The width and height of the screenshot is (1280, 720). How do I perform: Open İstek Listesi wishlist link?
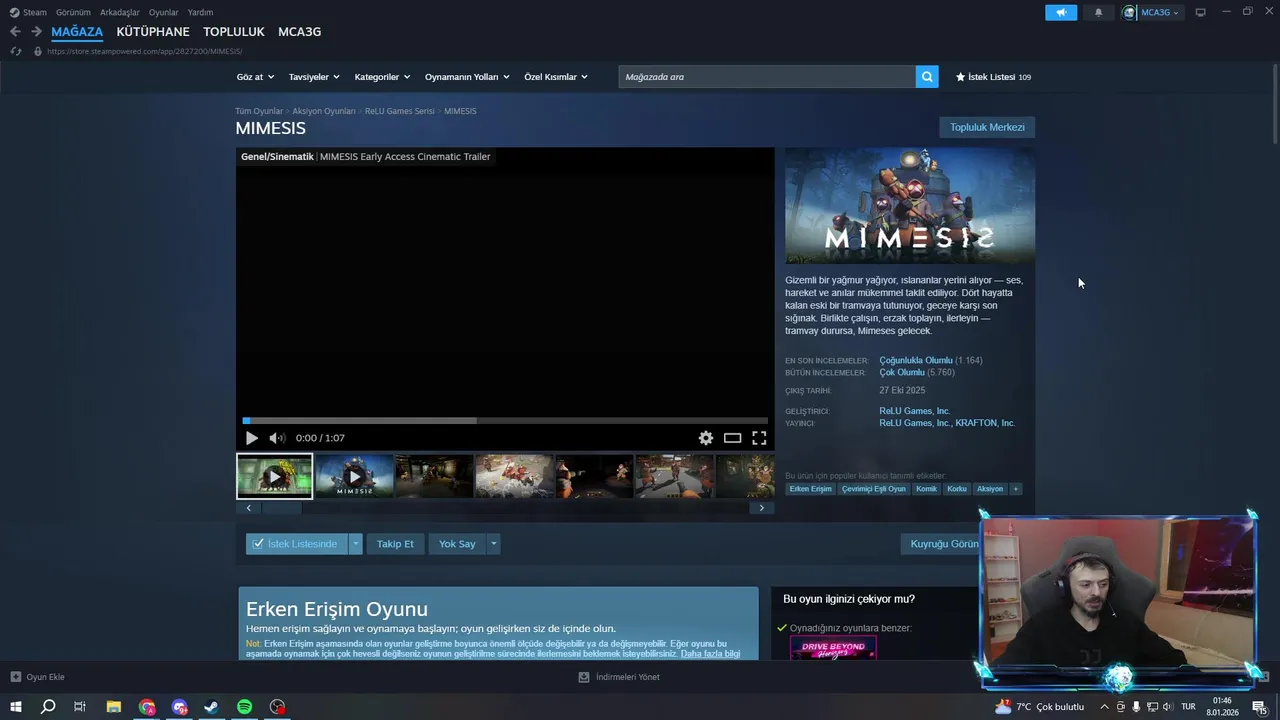tap(993, 77)
